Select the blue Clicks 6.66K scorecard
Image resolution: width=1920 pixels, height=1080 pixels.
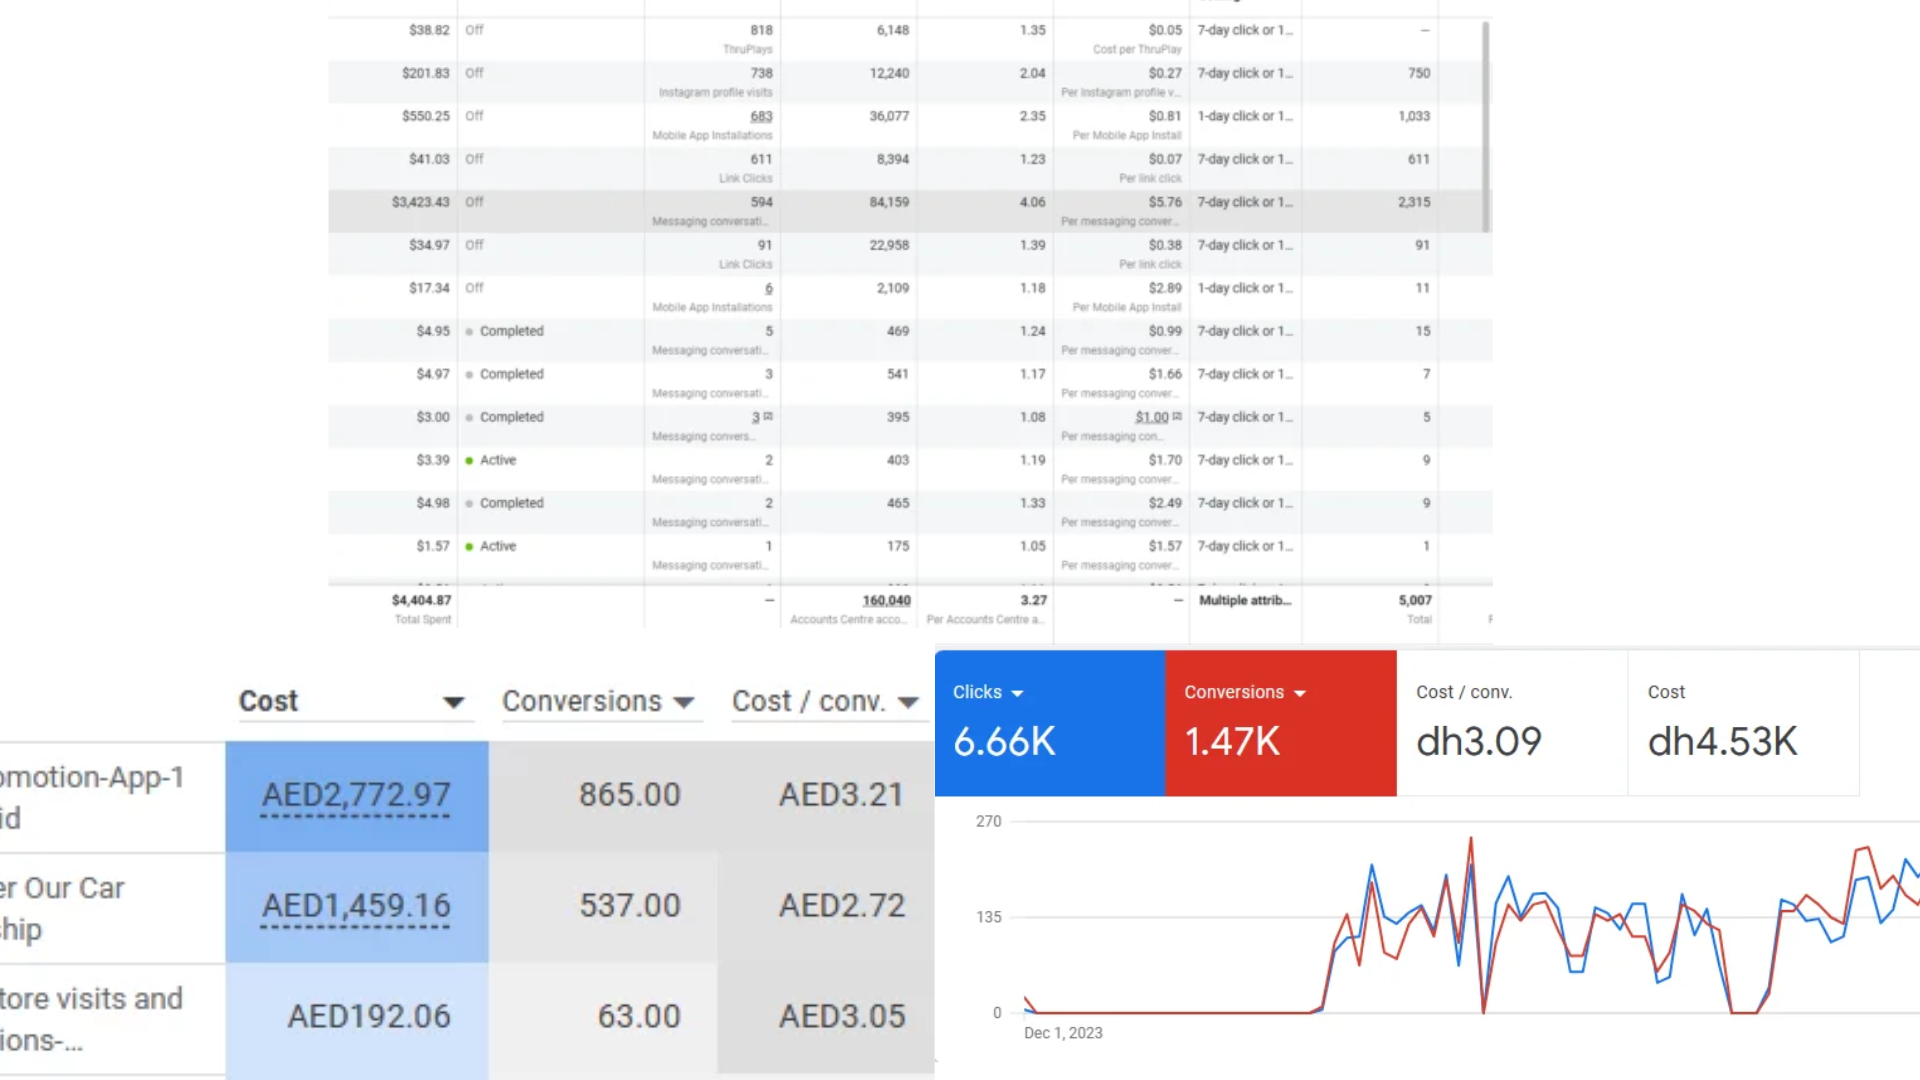(1050, 723)
